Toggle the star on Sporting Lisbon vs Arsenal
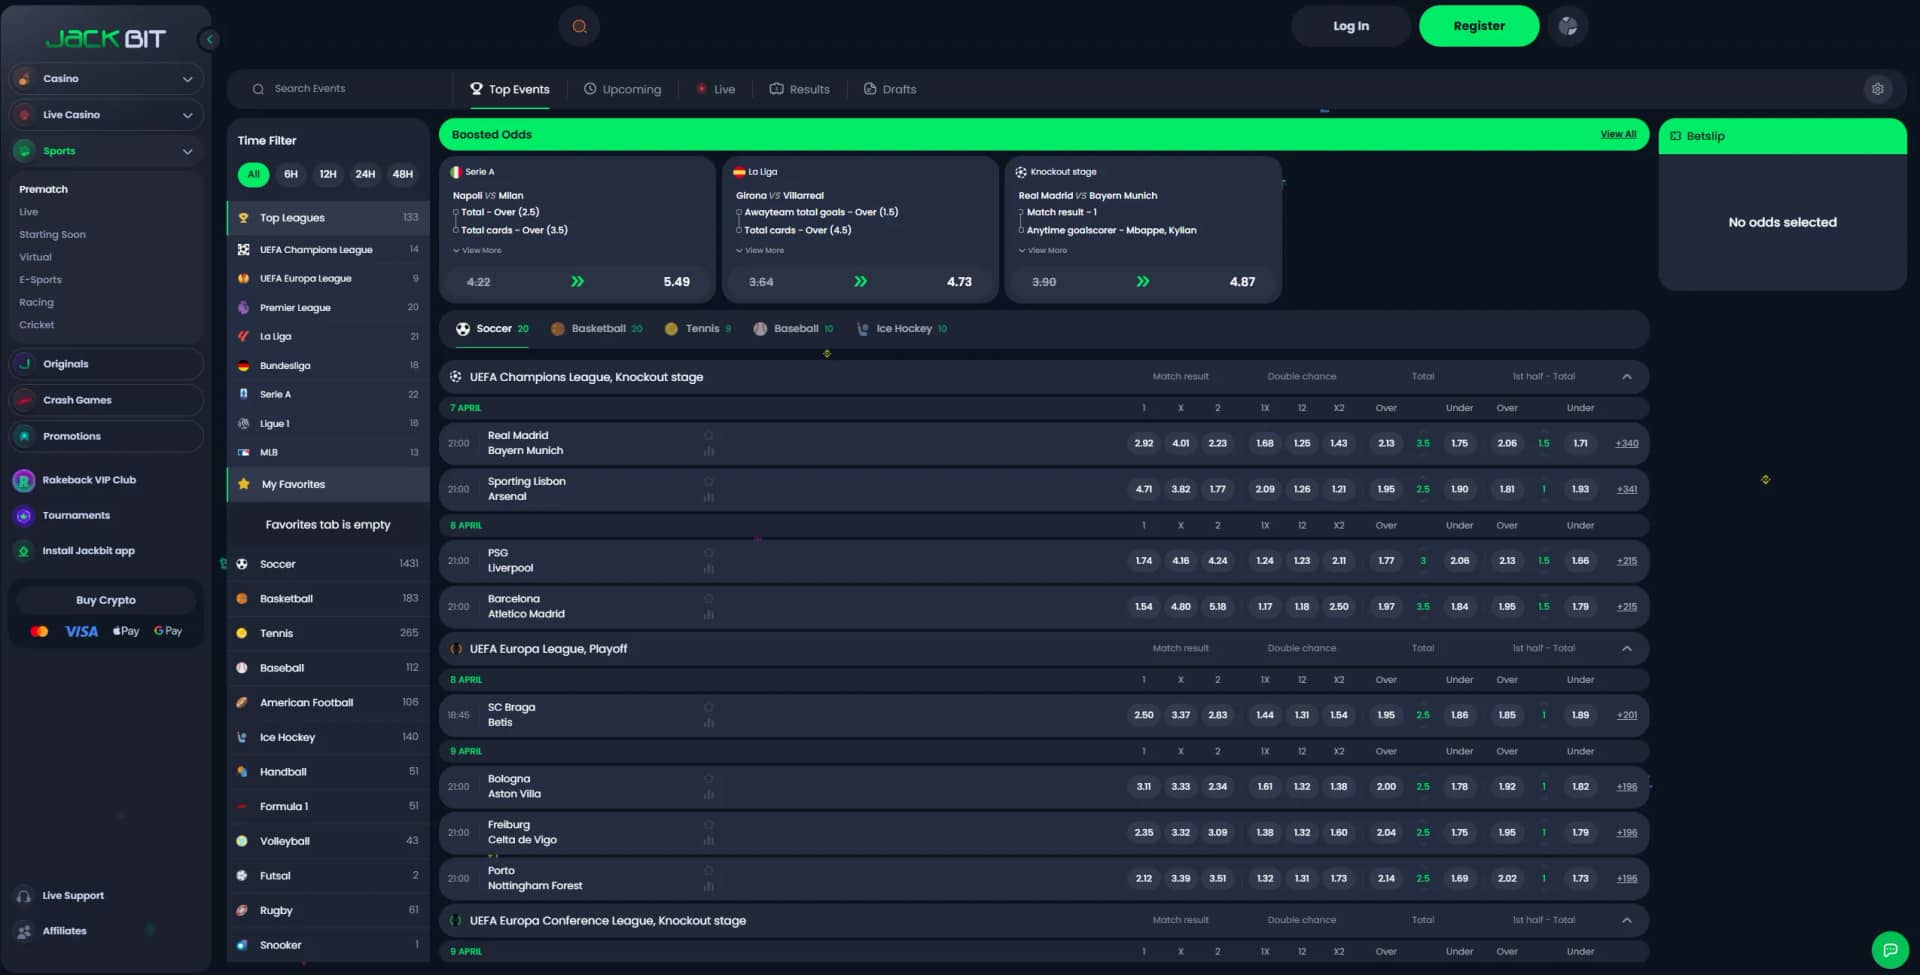This screenshot has width=1920, height=975. point(709,481)
